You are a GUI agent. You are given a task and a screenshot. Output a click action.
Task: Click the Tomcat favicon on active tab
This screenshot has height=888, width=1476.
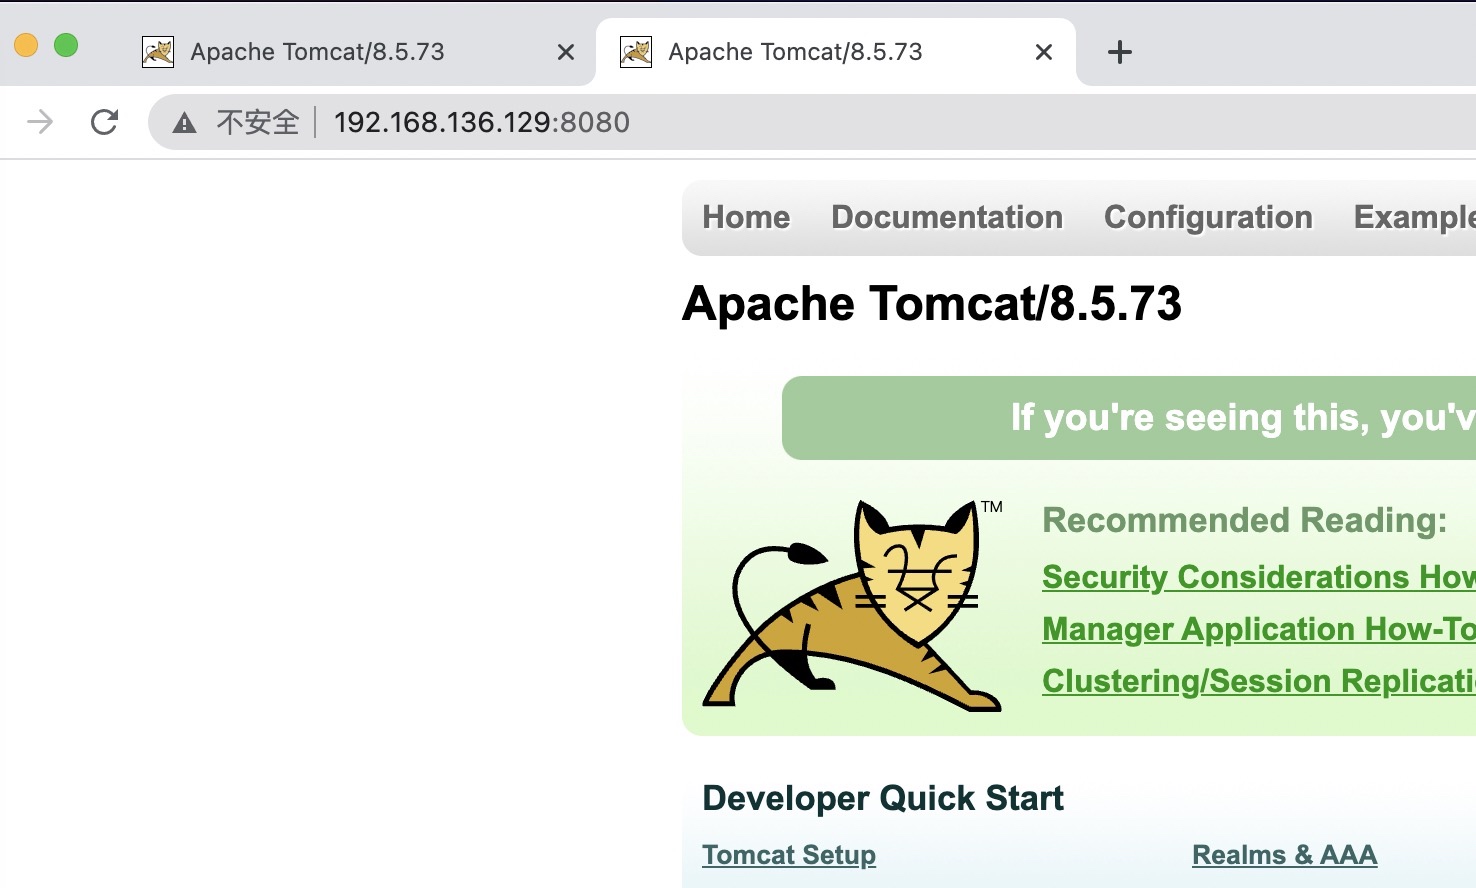[636, 52]
